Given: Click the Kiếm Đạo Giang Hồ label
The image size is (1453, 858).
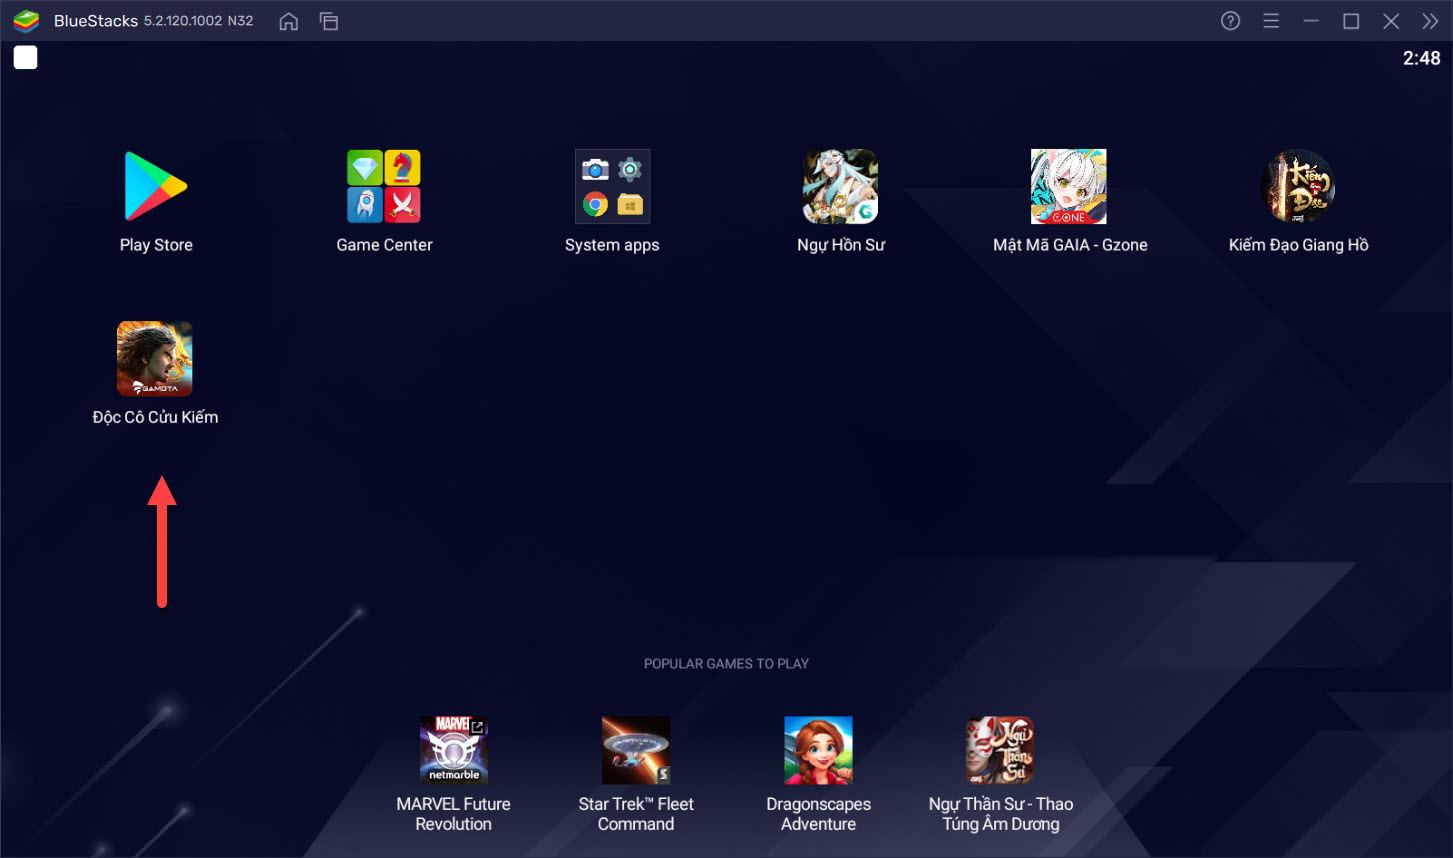Looking at the screenshot, I should click(x=1298, y=245).
